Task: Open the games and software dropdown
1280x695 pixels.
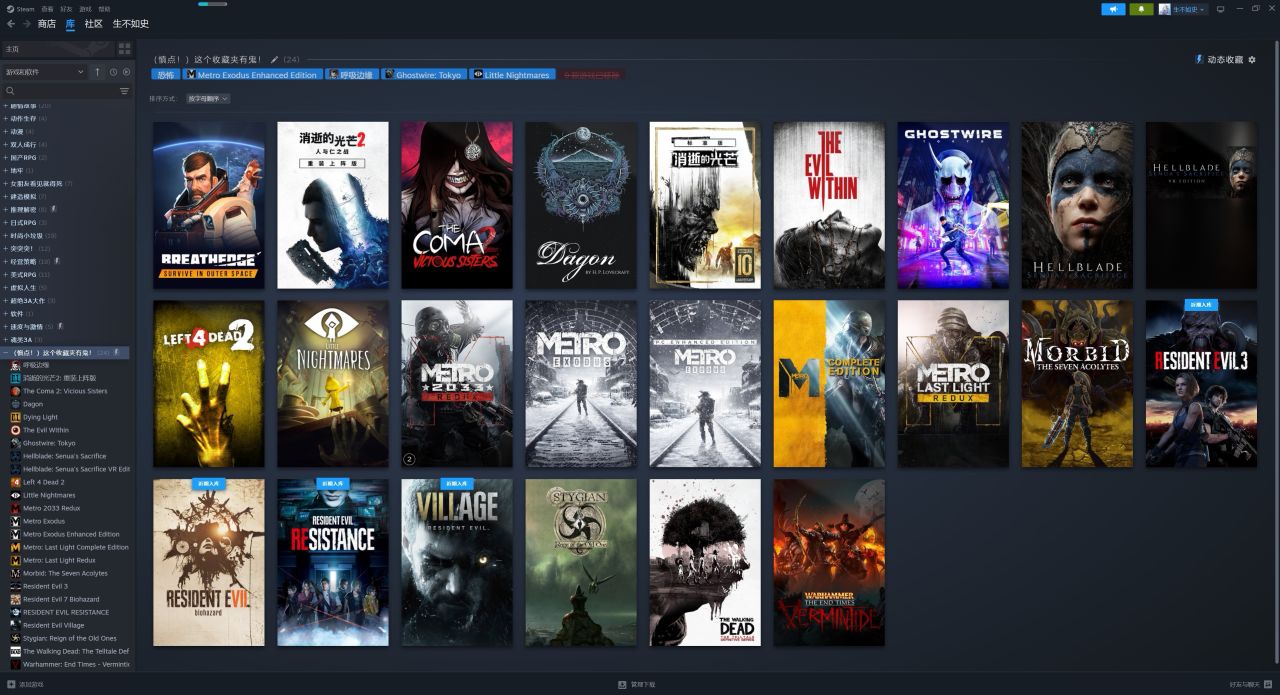Action: pyautogui.click(x=44, y=72)
